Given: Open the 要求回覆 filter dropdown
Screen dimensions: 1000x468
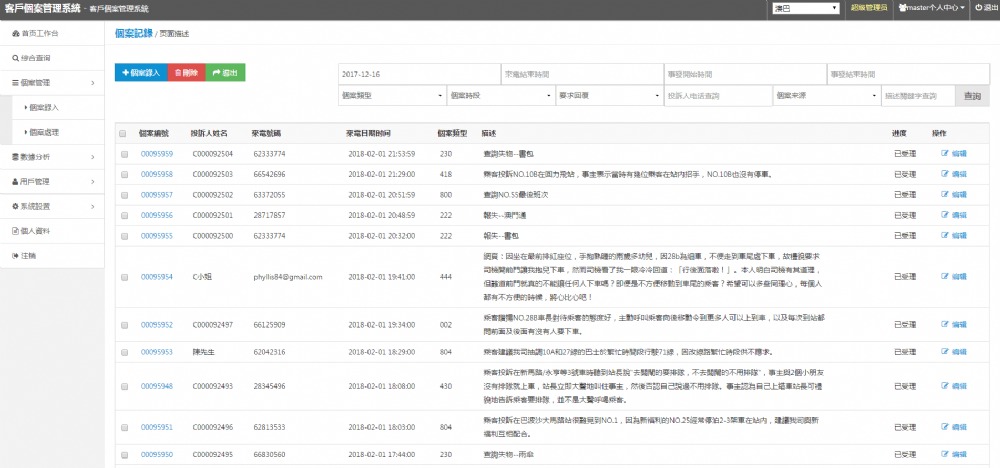Looking at the screenshot, I should (x=610, y=96).
